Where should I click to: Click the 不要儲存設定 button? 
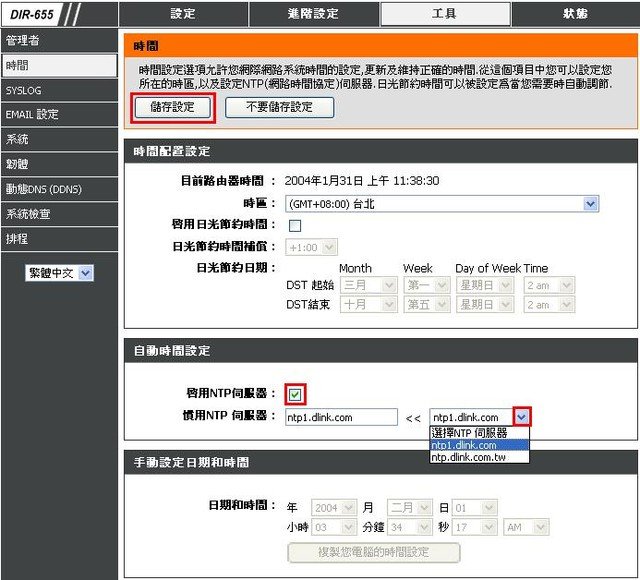coord(279,107)
